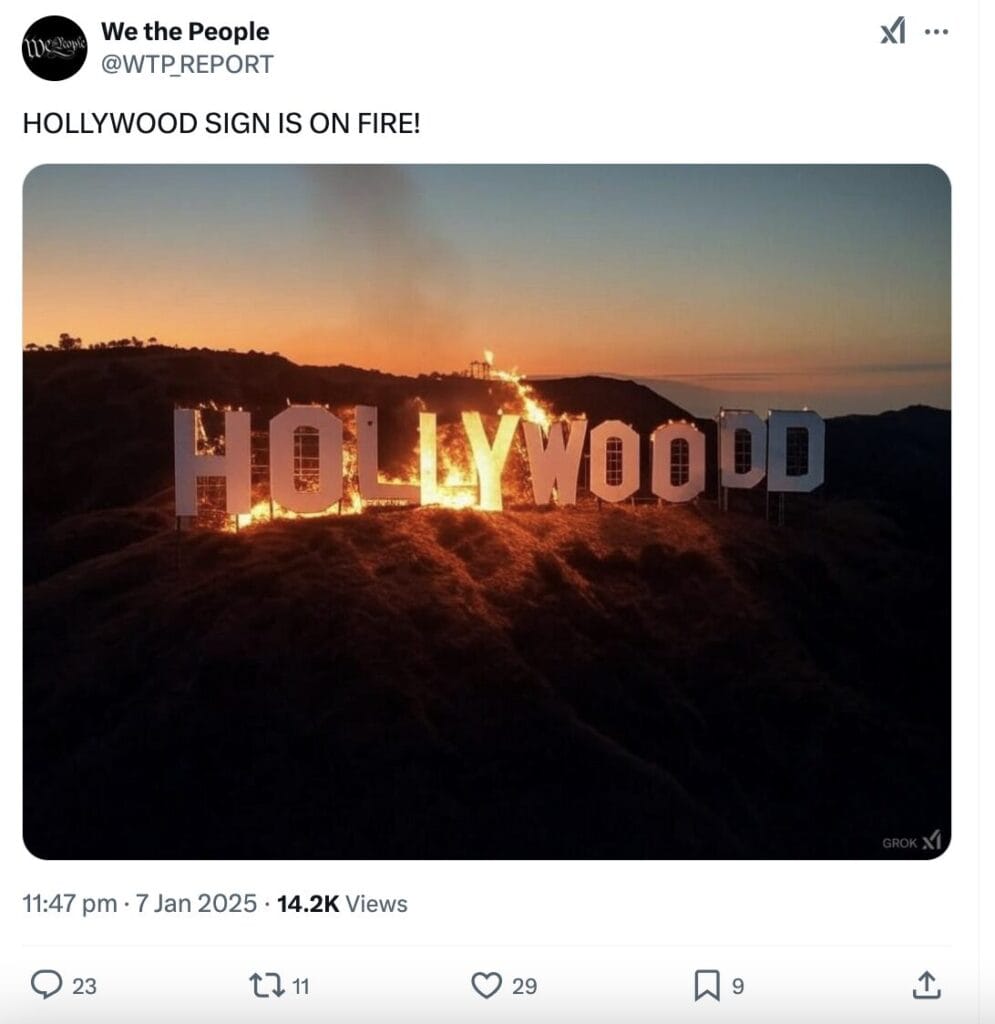Click the 7 Jan 2025 date link

[x=196, y=904]
